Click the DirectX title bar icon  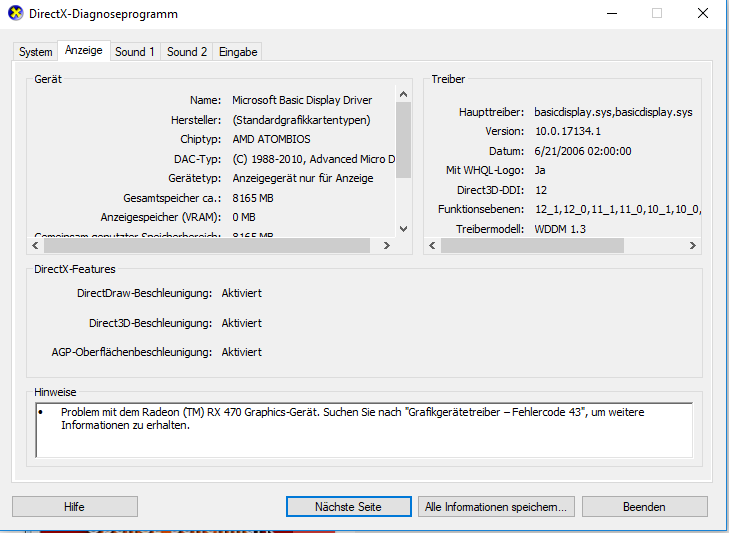pos(15,13)
